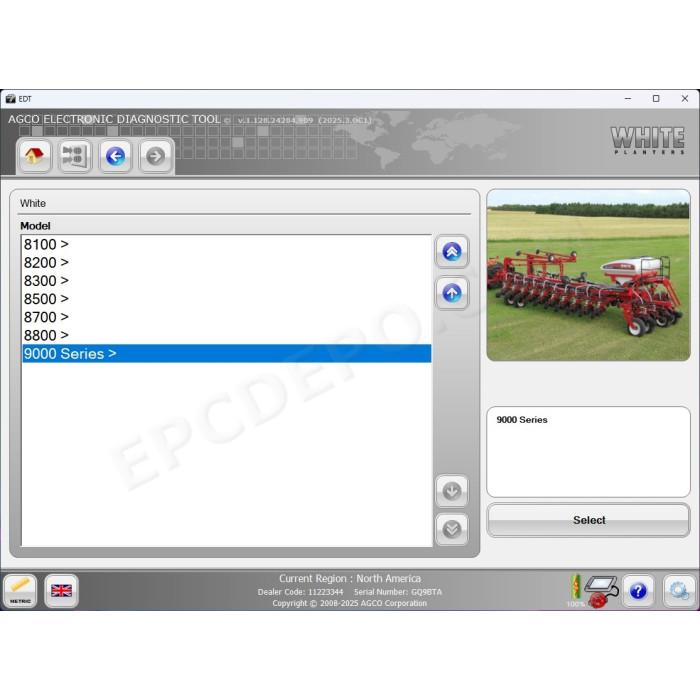Jump to top of model list
Image resolution: width=700 pixels, height=700 pixels.
452,252
